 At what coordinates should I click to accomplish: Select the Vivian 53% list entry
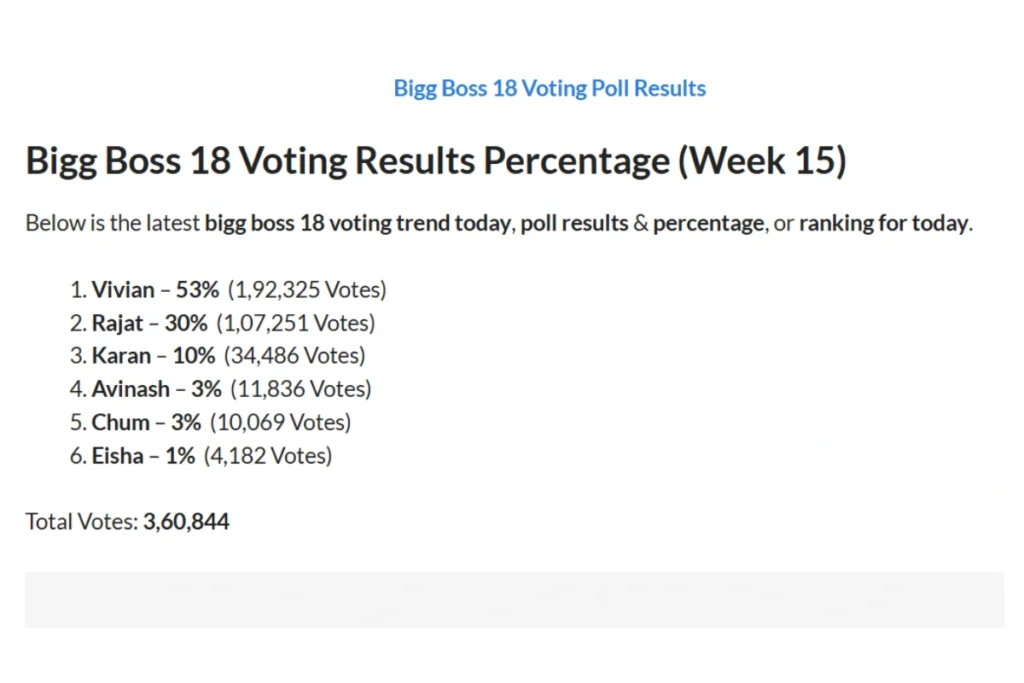(x=229, y=289)
